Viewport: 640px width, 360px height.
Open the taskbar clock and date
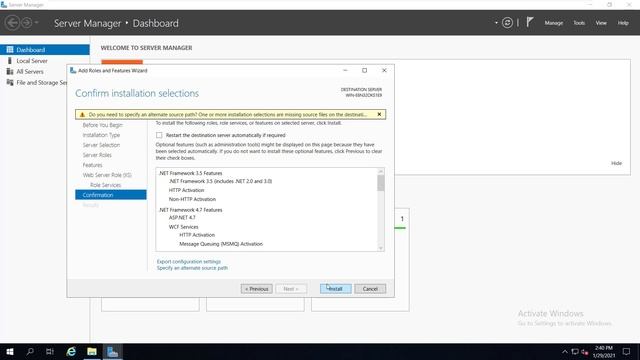coord(604,351)
